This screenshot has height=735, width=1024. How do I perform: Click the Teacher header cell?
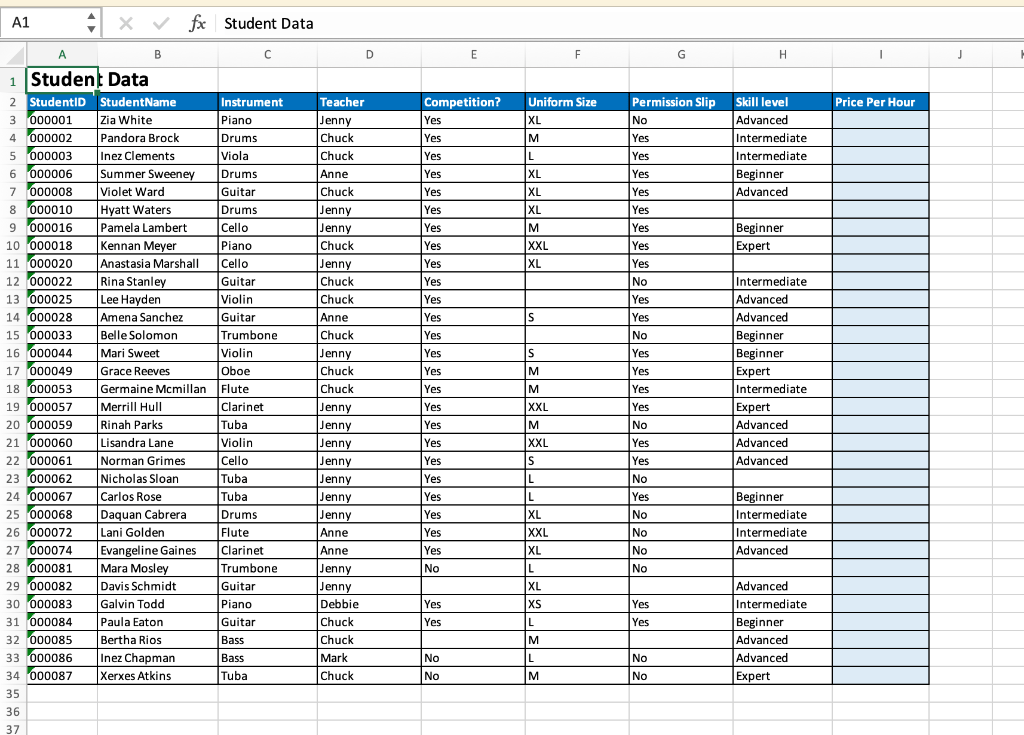point(369,102)
